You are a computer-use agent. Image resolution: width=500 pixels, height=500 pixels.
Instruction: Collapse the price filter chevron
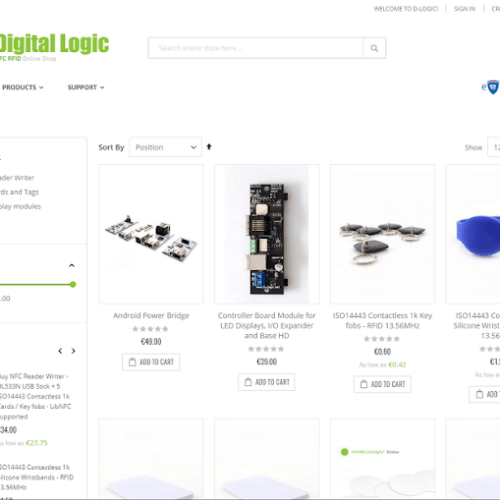point(72,265)
